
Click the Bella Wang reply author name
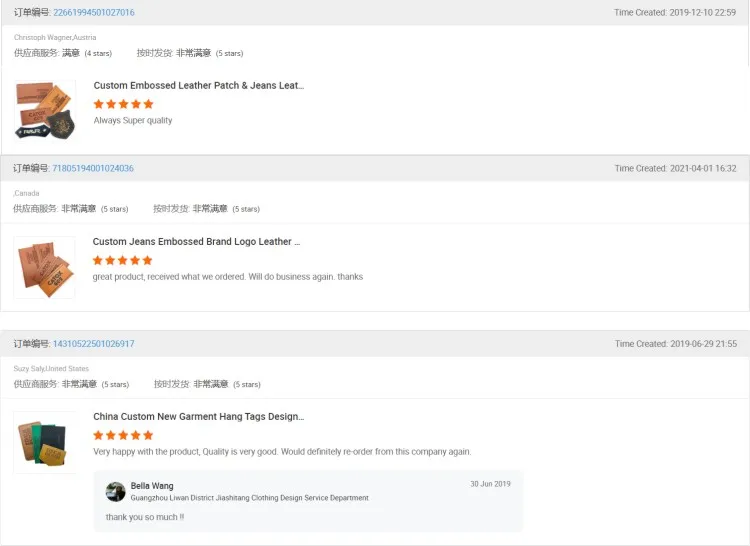[152, 486]
